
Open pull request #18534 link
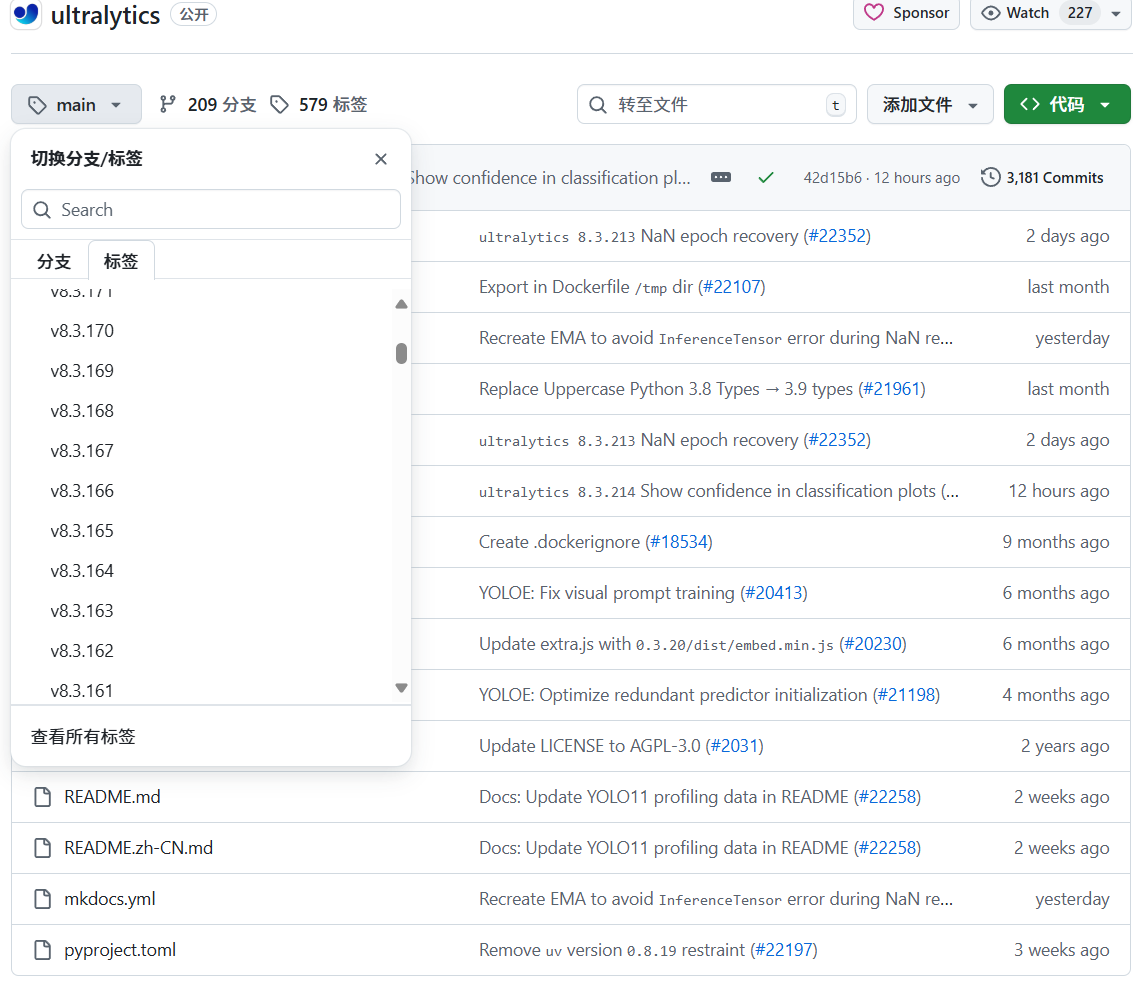click(x=678, y=542)
